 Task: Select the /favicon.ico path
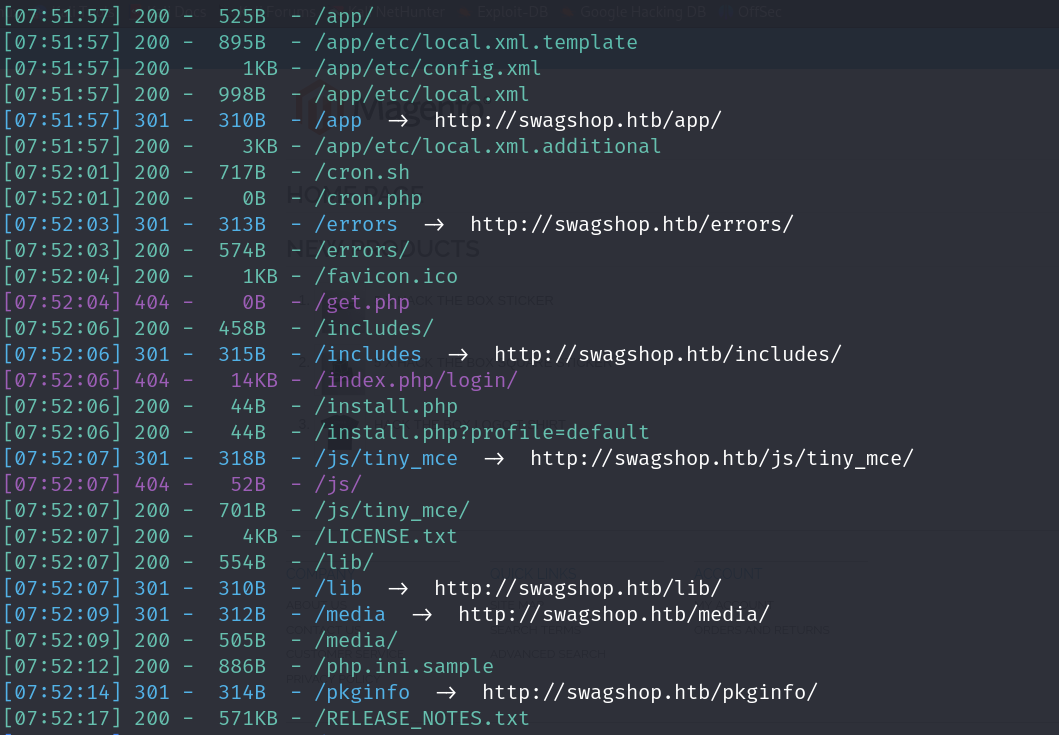click(385, 276)
